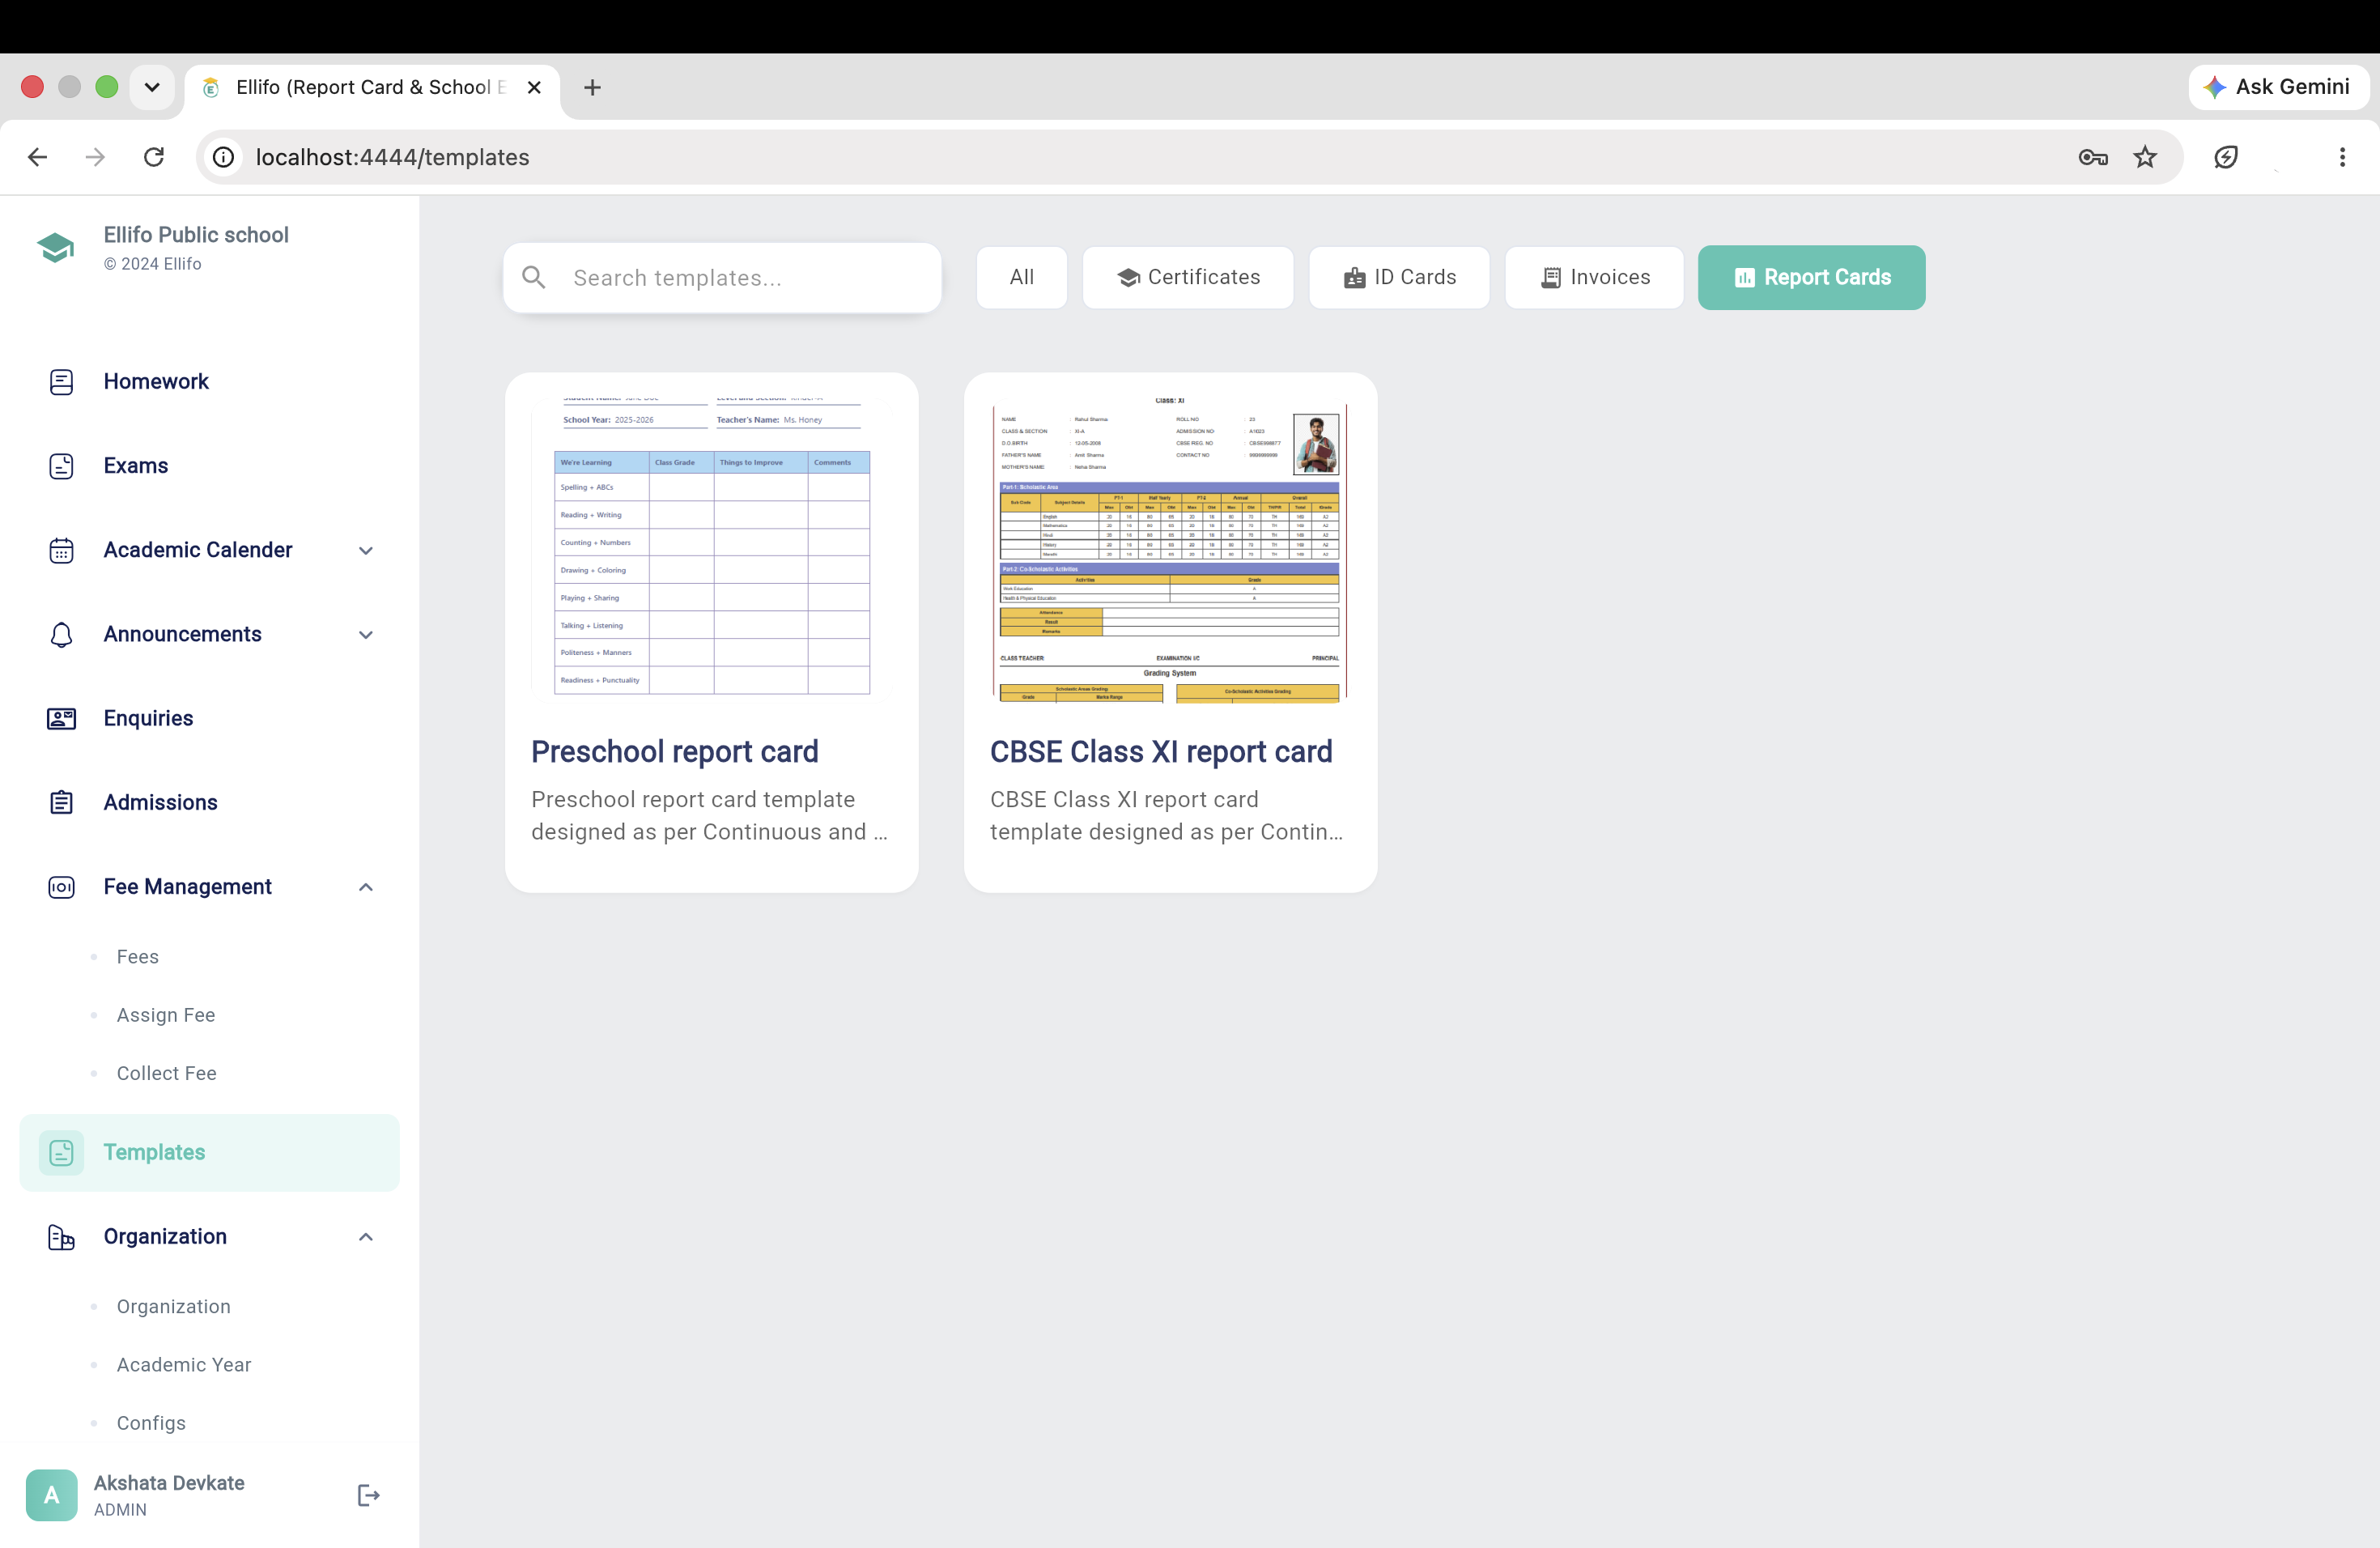Close the Ellifo browser tab
The width and height of the screenshot is (2380, 1548).
(534, 87)
